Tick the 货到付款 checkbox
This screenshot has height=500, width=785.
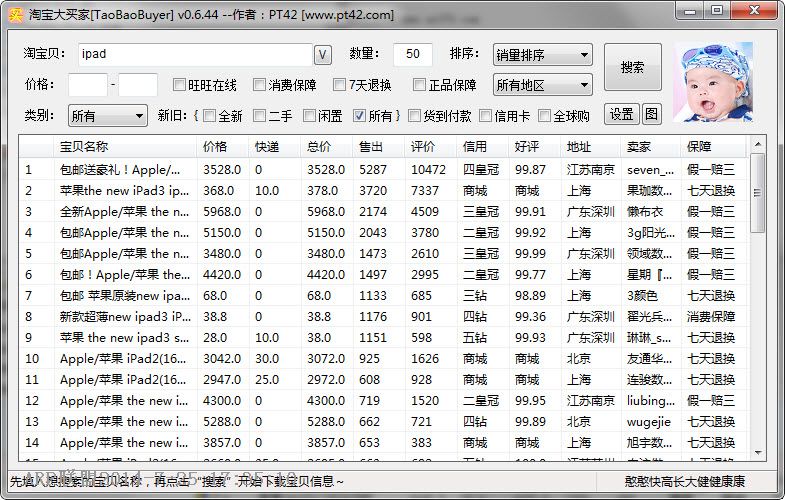(x=414, y=116)
